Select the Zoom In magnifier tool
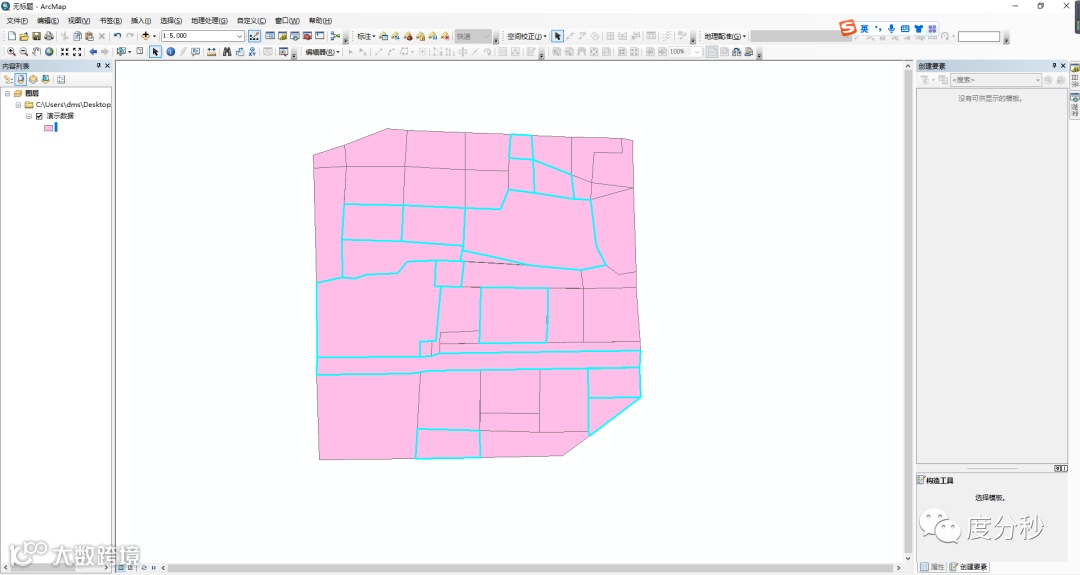 coord(11,52)
